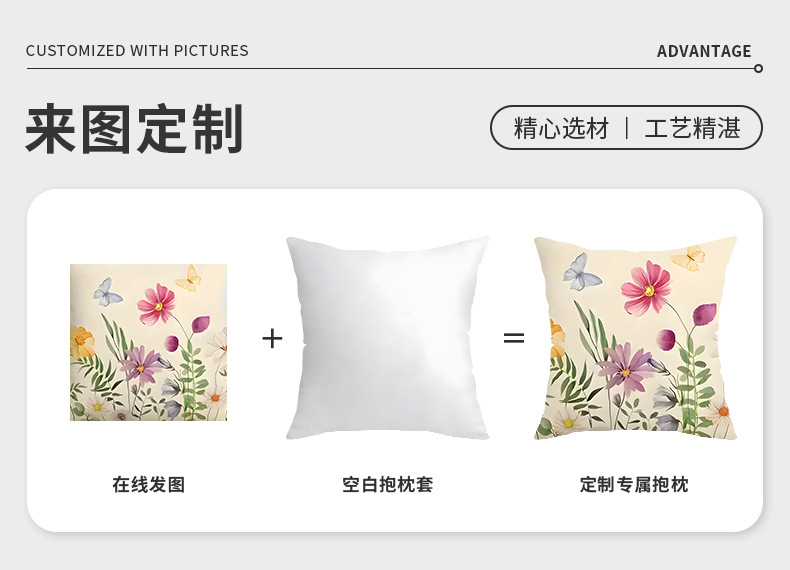This screenshot has width=790, height=570.
Task: Click the blue butterfly on source picture
Action: (107, 293)
